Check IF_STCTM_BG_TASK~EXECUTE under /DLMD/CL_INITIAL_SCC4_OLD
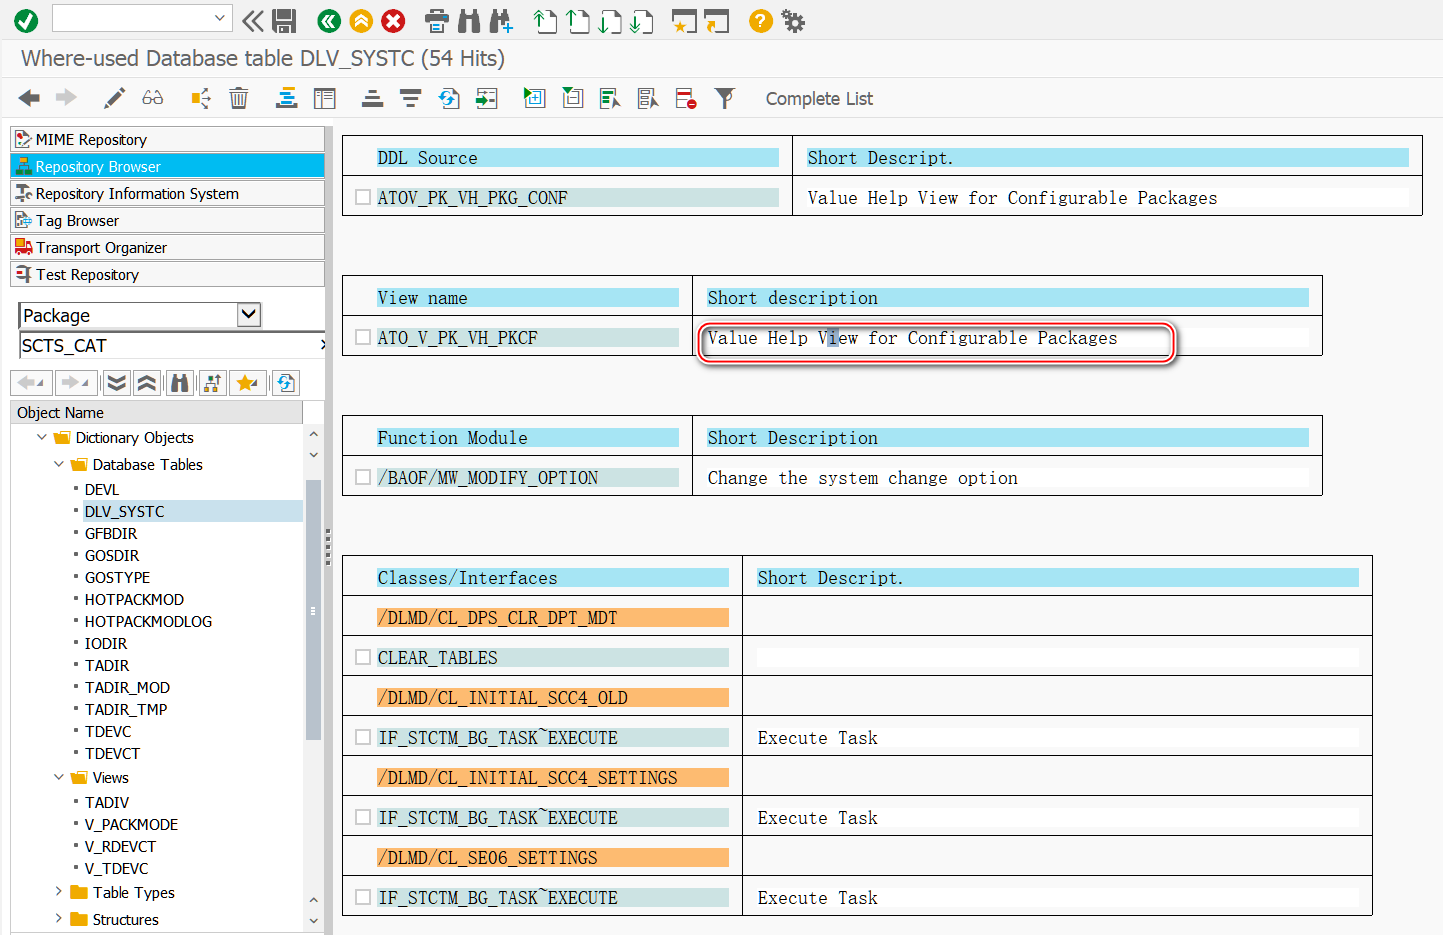The width and height of the screenshot is (1443, 935). [x=363, y=738]
